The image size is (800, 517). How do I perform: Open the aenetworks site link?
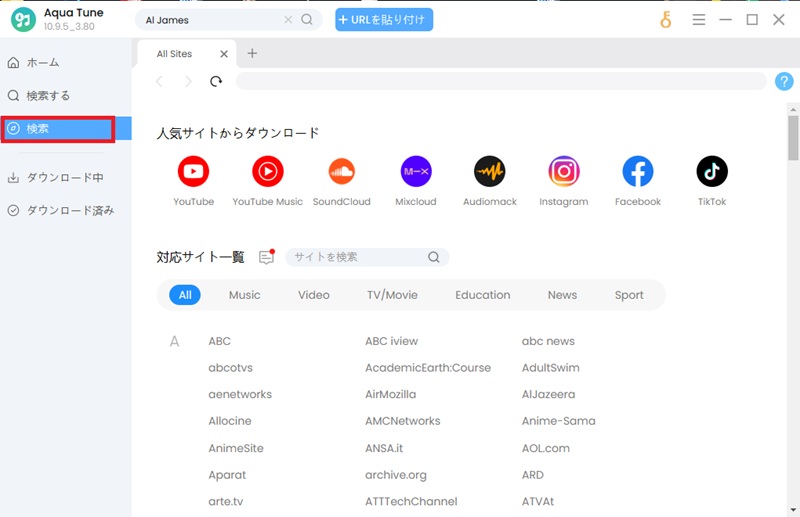click(240, 394)
